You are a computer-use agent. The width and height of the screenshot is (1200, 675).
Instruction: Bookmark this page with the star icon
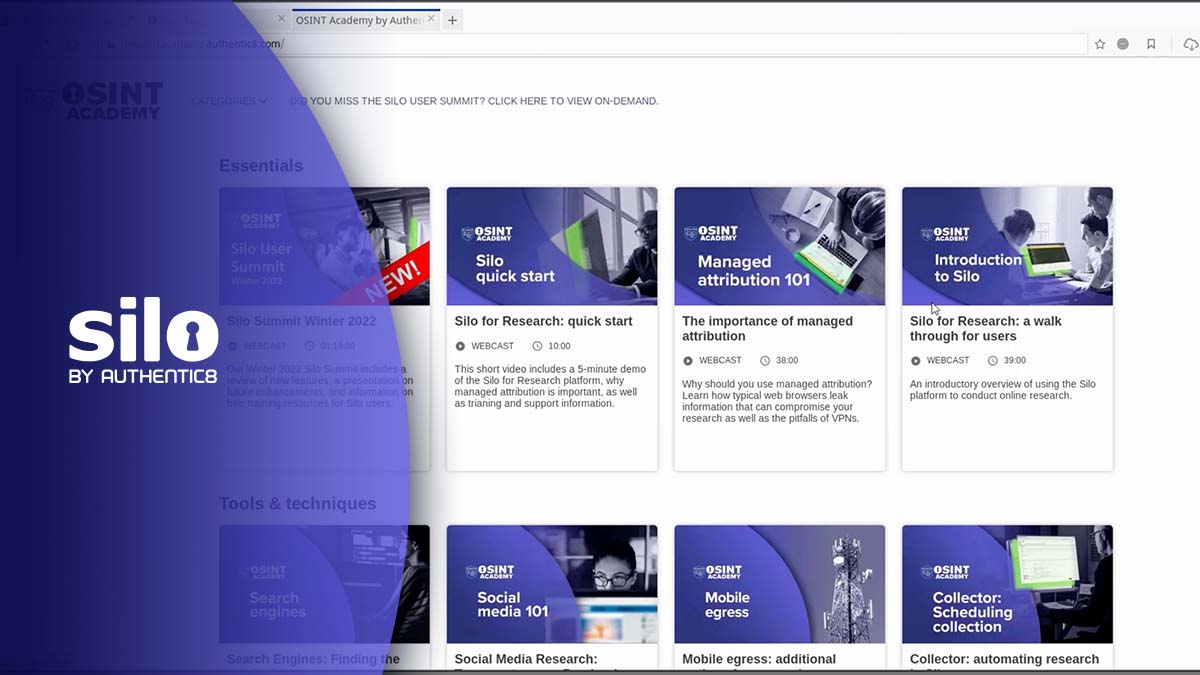1100,44
